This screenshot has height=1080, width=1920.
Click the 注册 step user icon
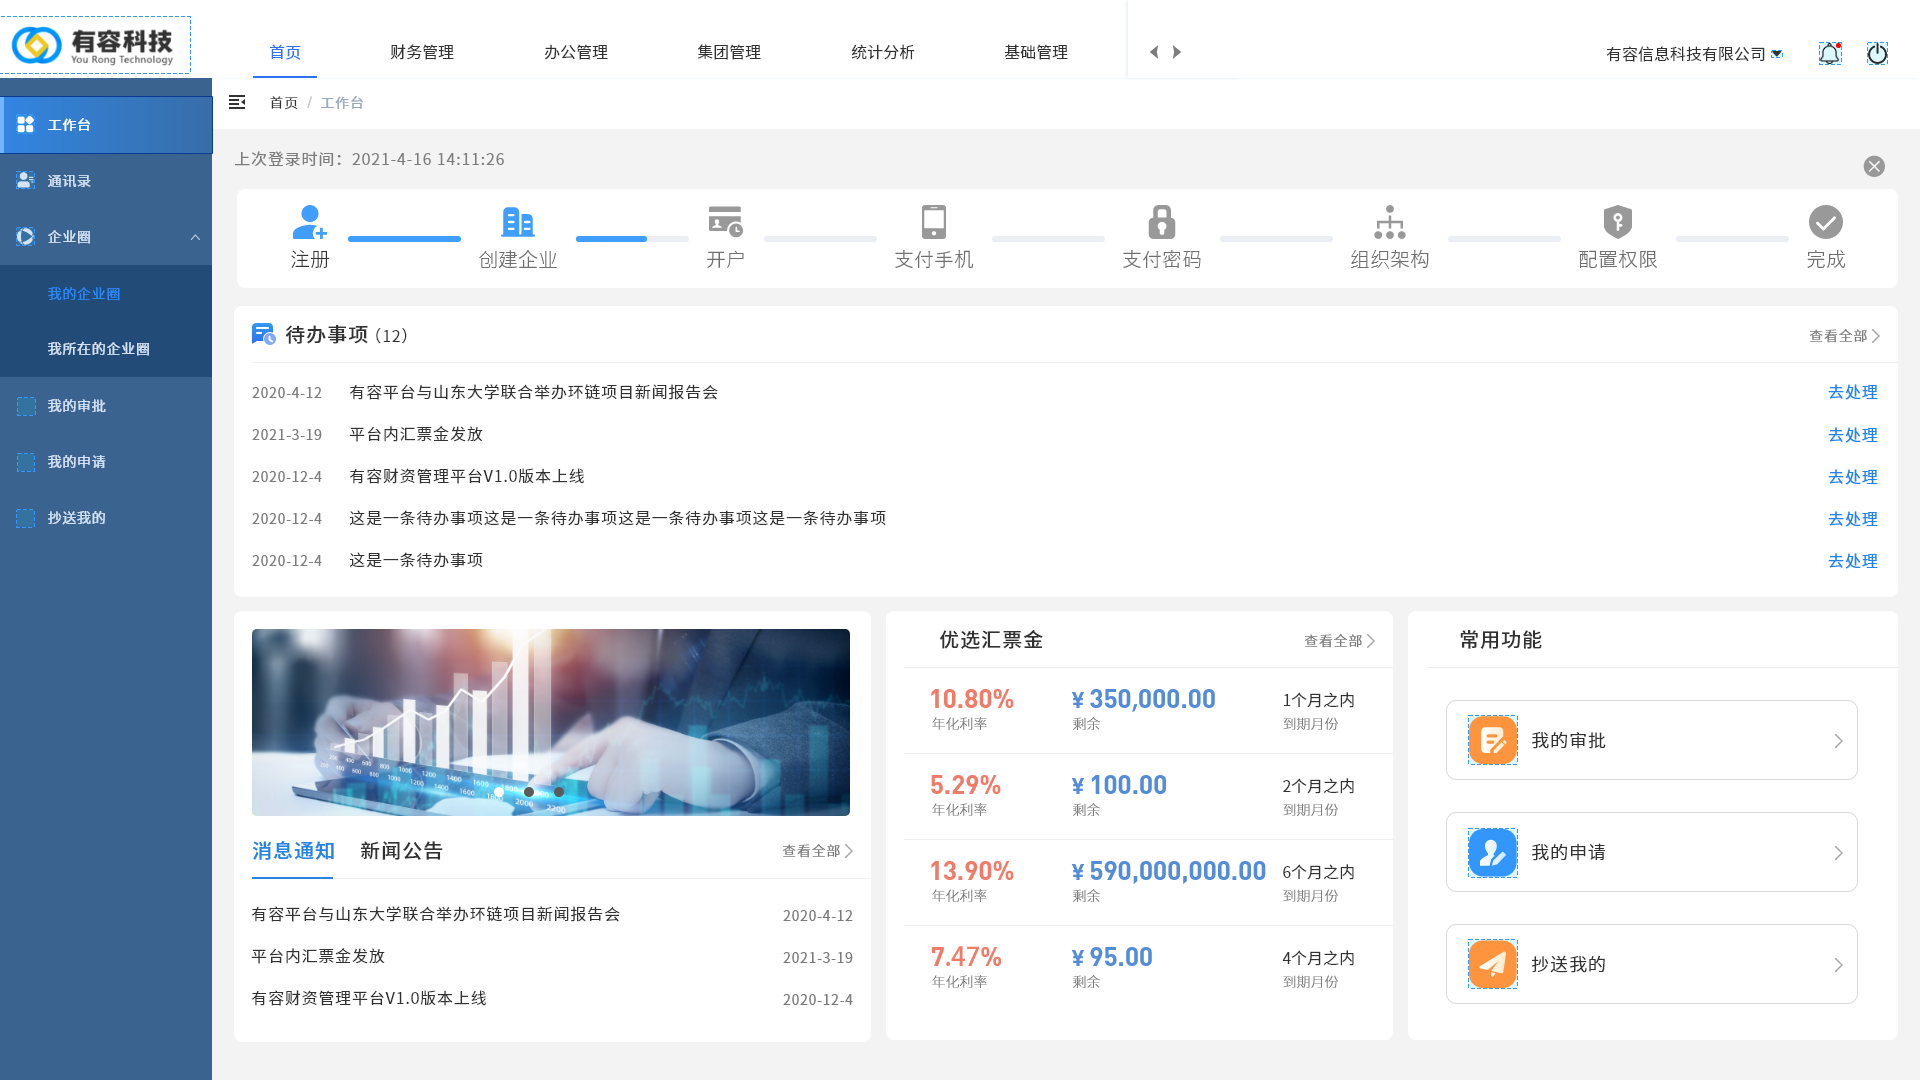pos(310,222)
